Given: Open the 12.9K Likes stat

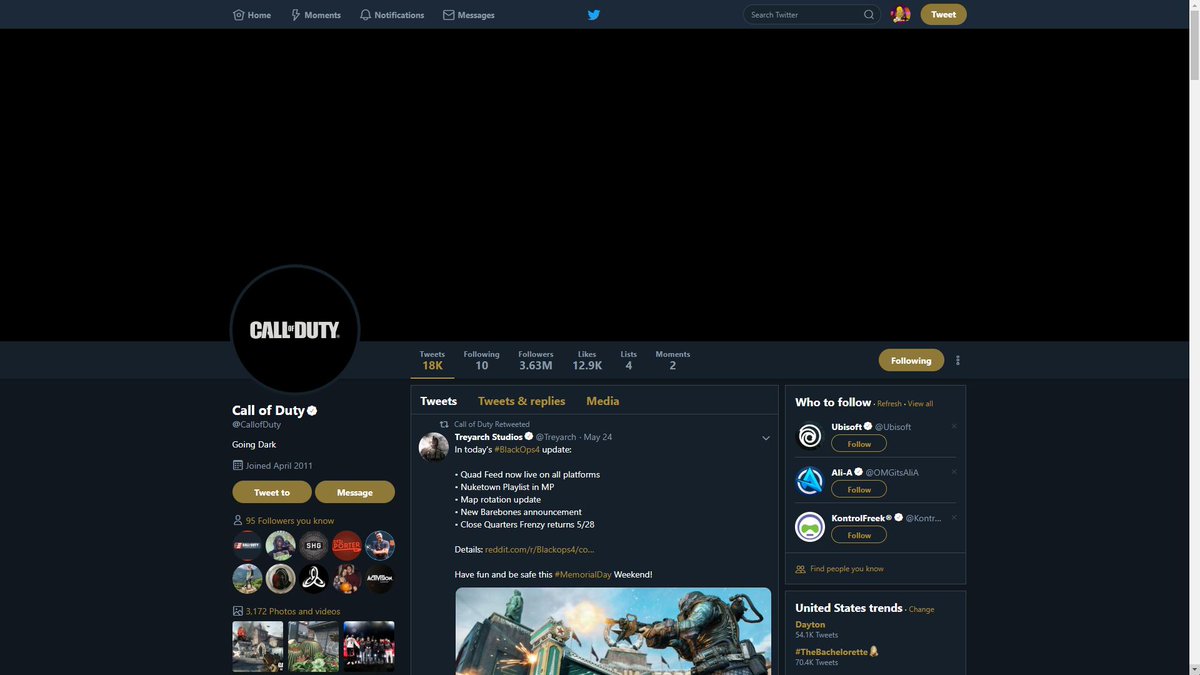Looking at the screenshot, I should point(587,361).
